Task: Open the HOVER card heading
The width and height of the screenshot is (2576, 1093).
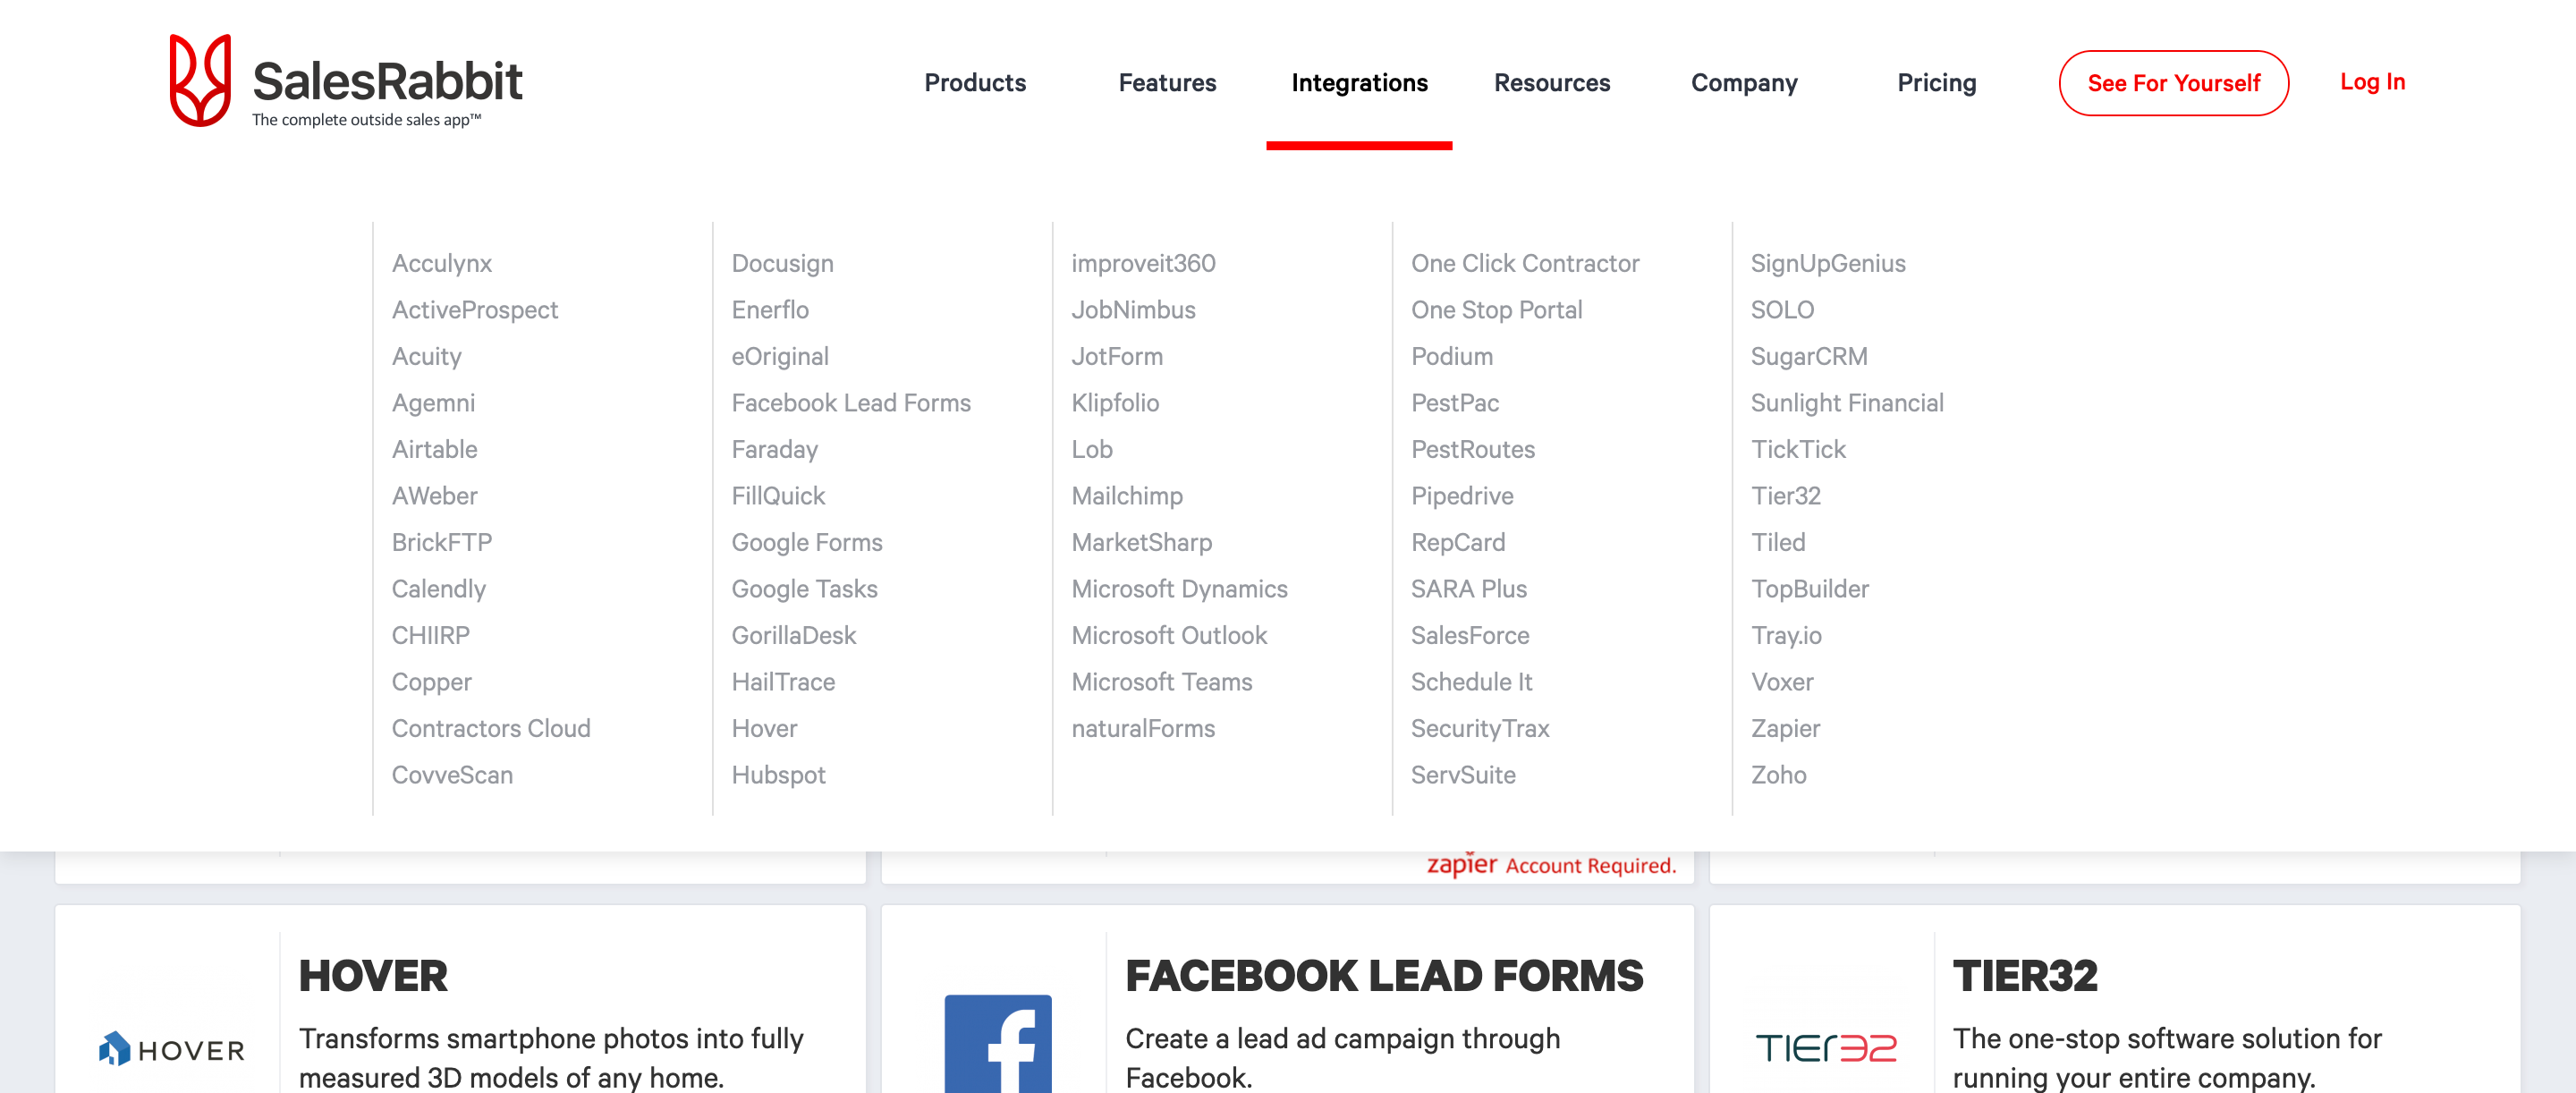Action: pos(373,975)
